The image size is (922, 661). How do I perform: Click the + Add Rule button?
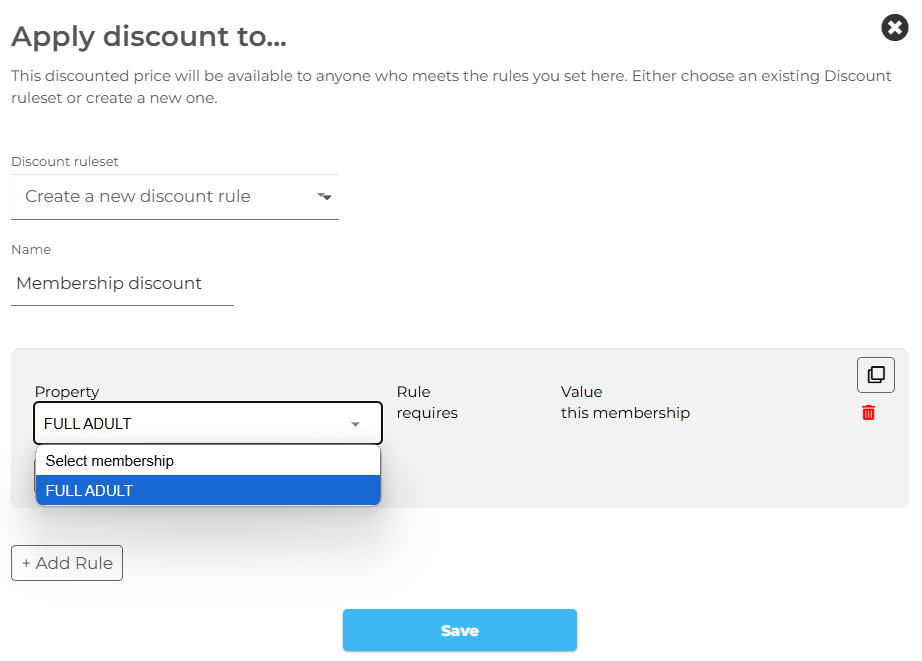point(67,563)
